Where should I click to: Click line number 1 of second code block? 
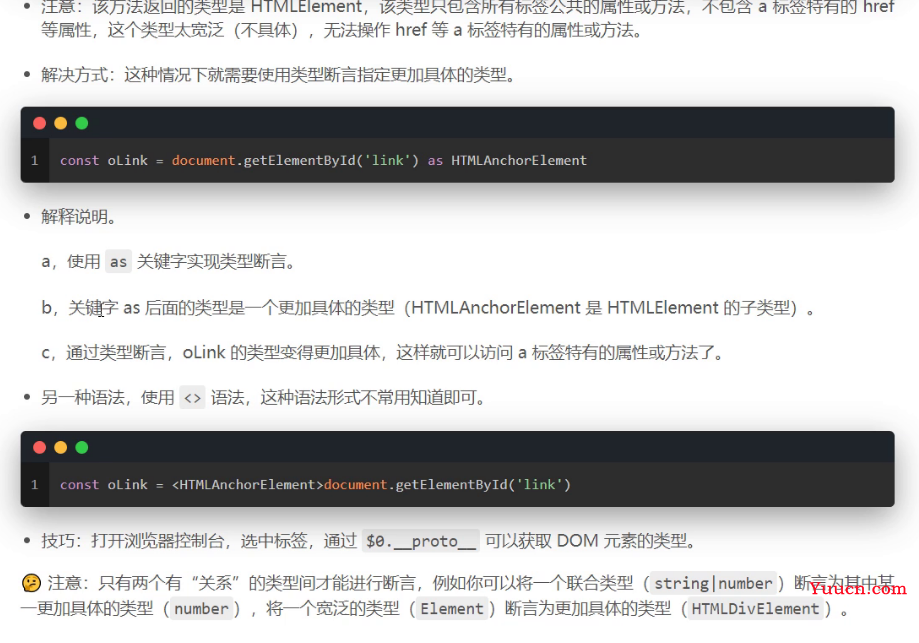[x=35, y=485]
